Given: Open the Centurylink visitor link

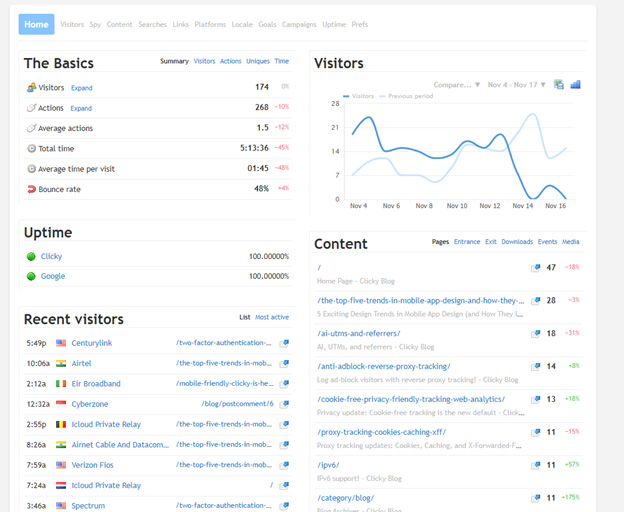Looking at the screenshot, I should coord(92,343).
